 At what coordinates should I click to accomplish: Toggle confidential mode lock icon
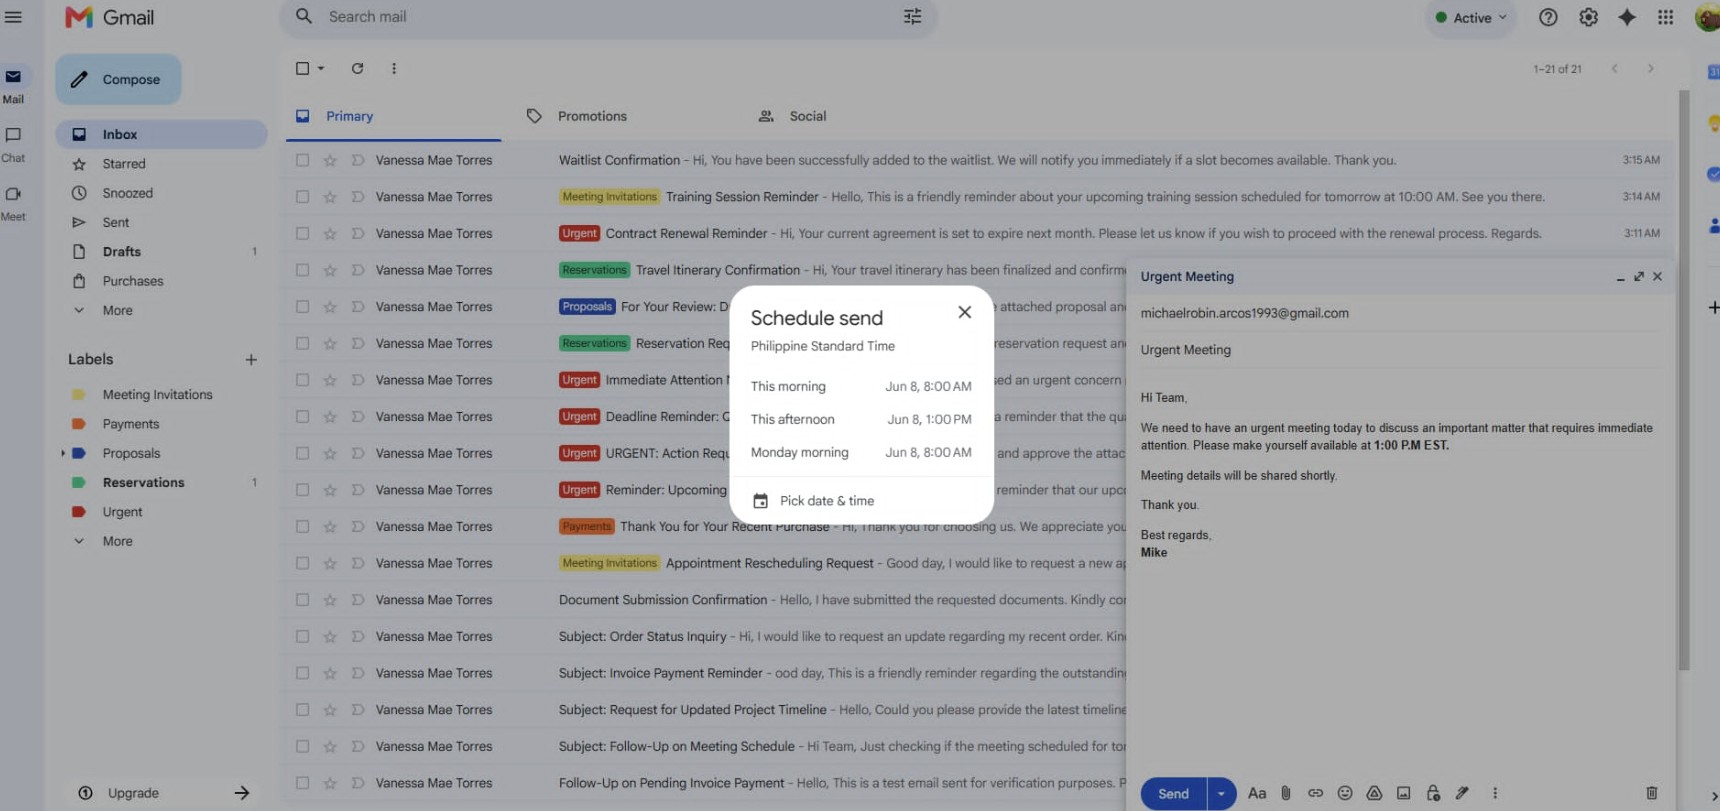[x=1433, y=793]
